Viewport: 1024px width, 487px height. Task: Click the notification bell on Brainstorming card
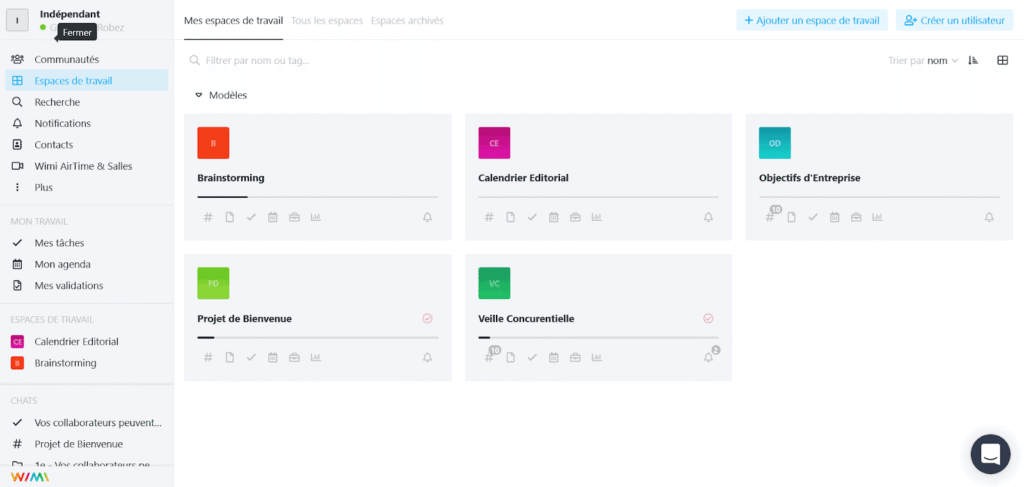[428, 217]
